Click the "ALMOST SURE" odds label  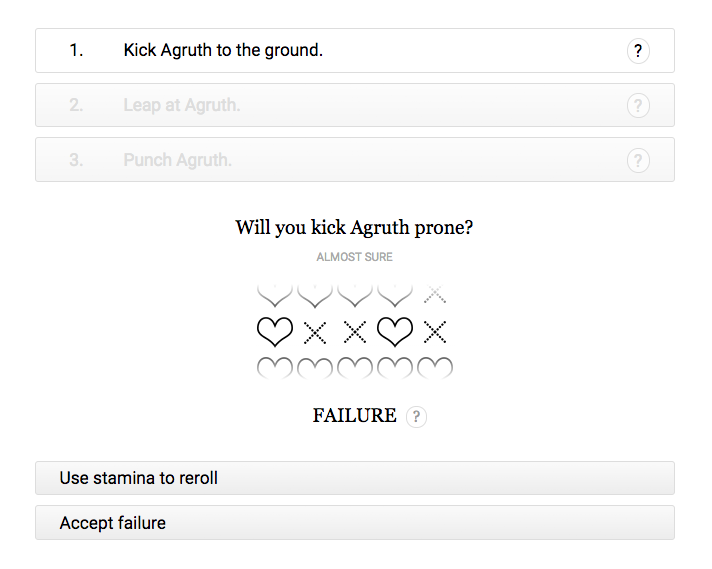[354, 257]
